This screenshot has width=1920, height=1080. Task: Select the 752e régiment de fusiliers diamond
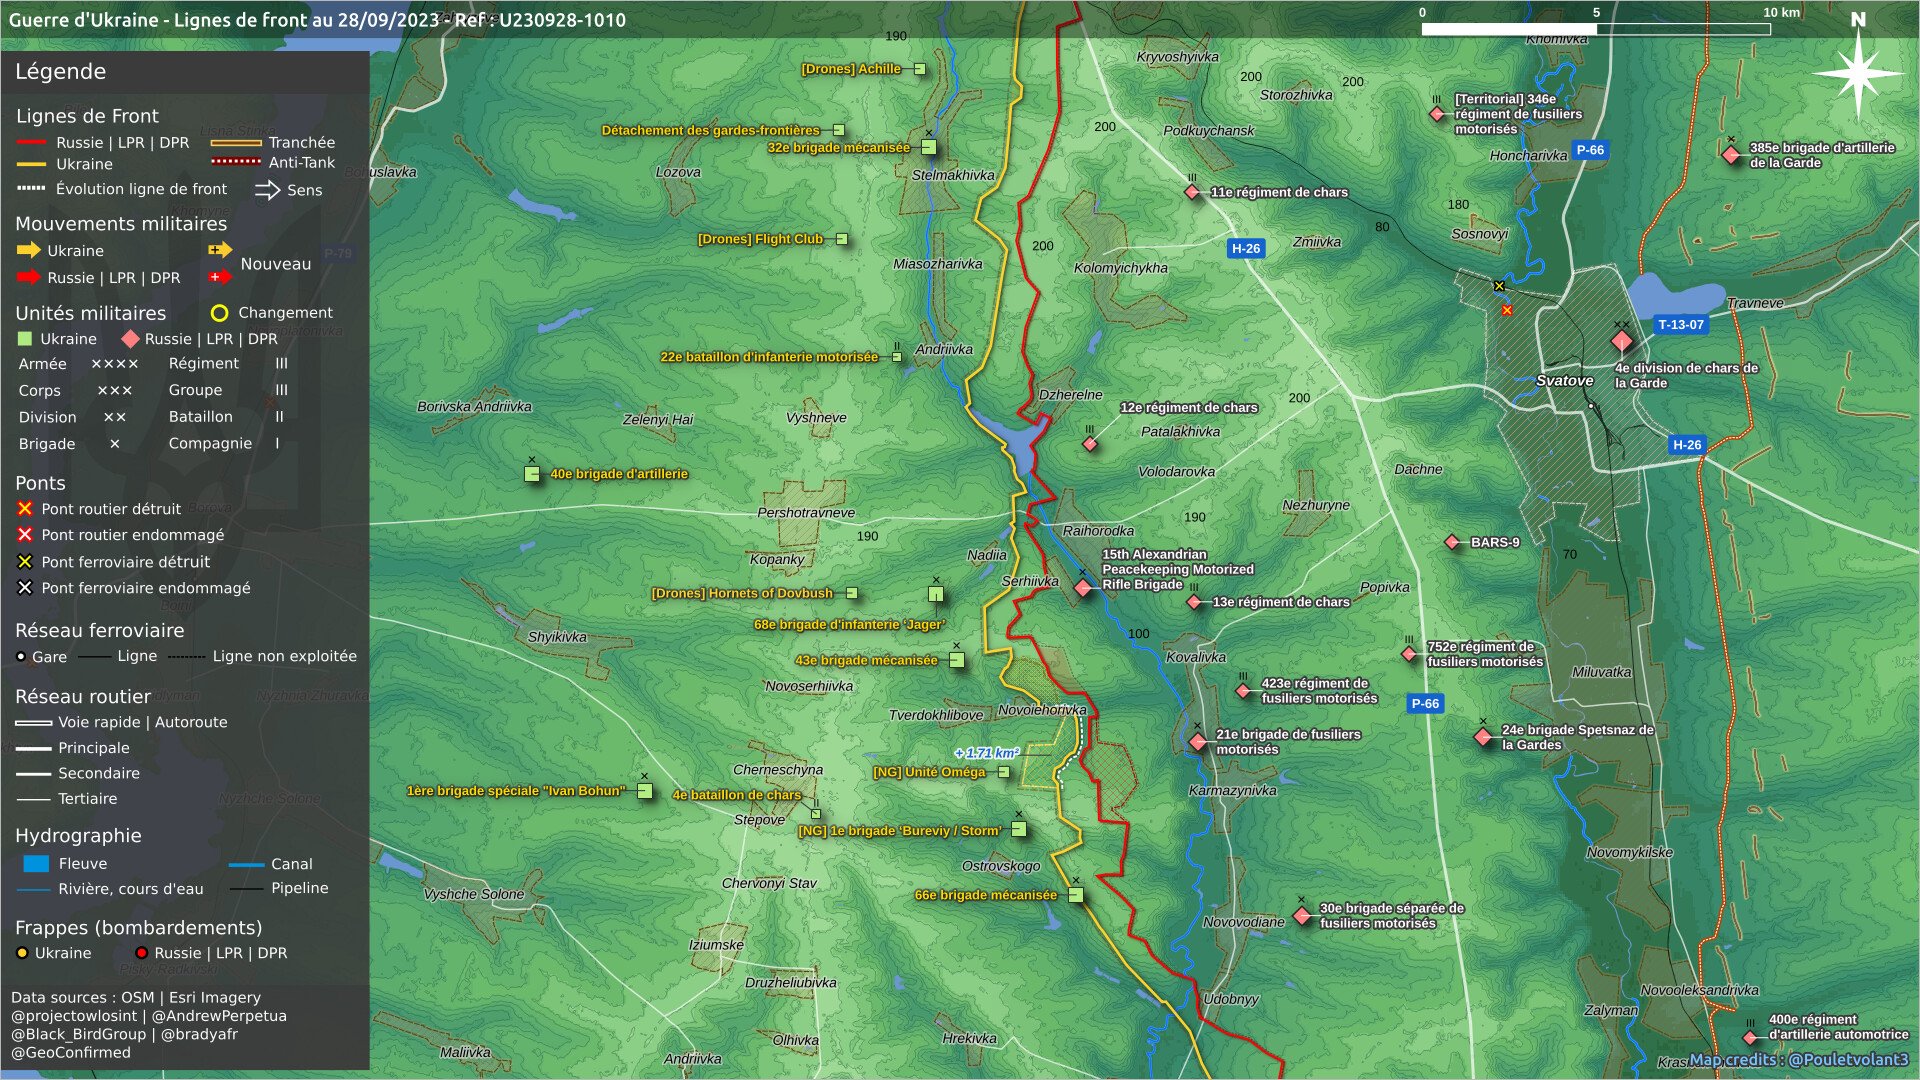[1409, 654]
